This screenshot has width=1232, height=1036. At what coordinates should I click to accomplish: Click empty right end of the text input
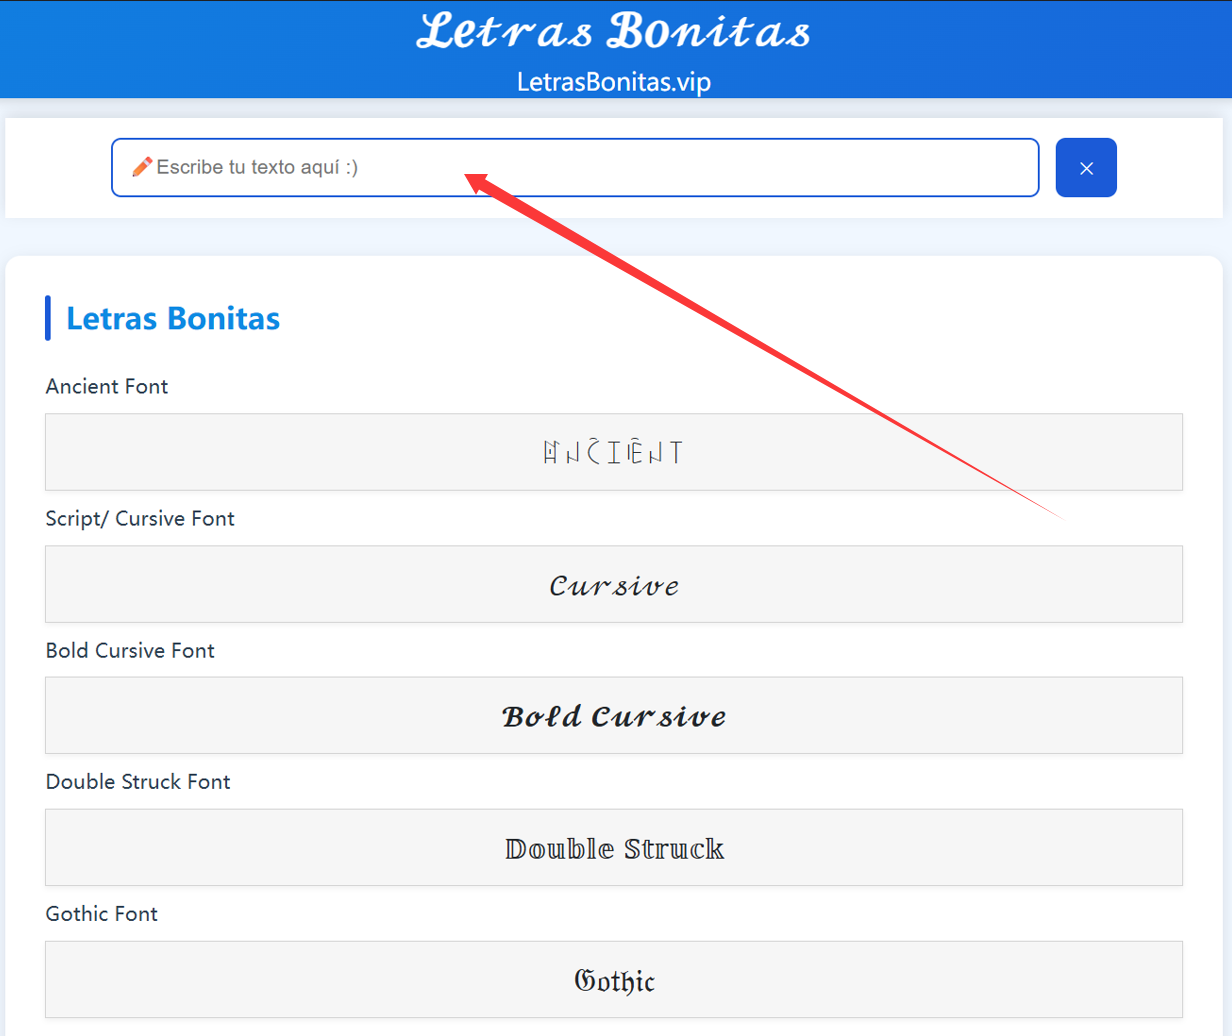(960, 167)
